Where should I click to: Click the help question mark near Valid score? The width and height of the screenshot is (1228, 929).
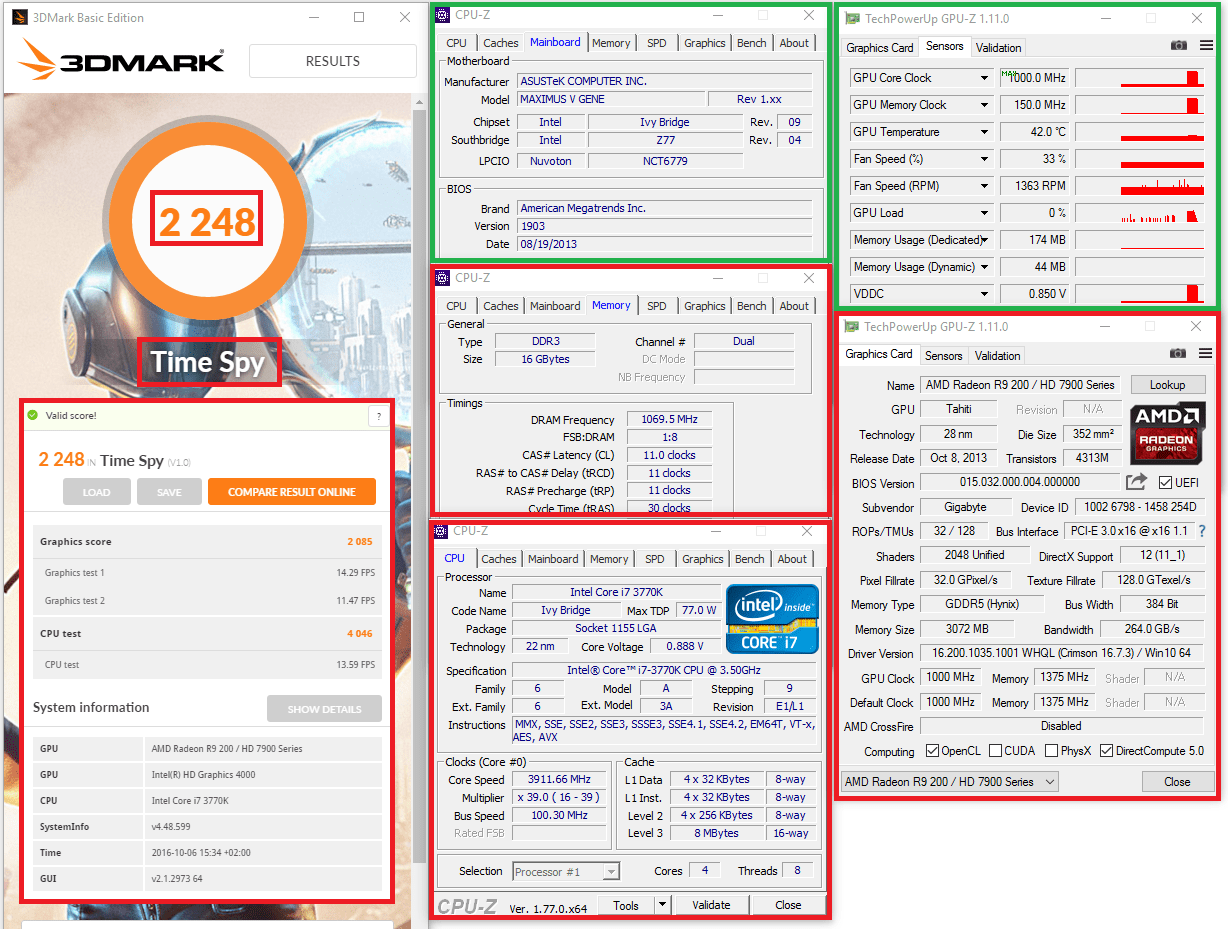click(378, 418)
